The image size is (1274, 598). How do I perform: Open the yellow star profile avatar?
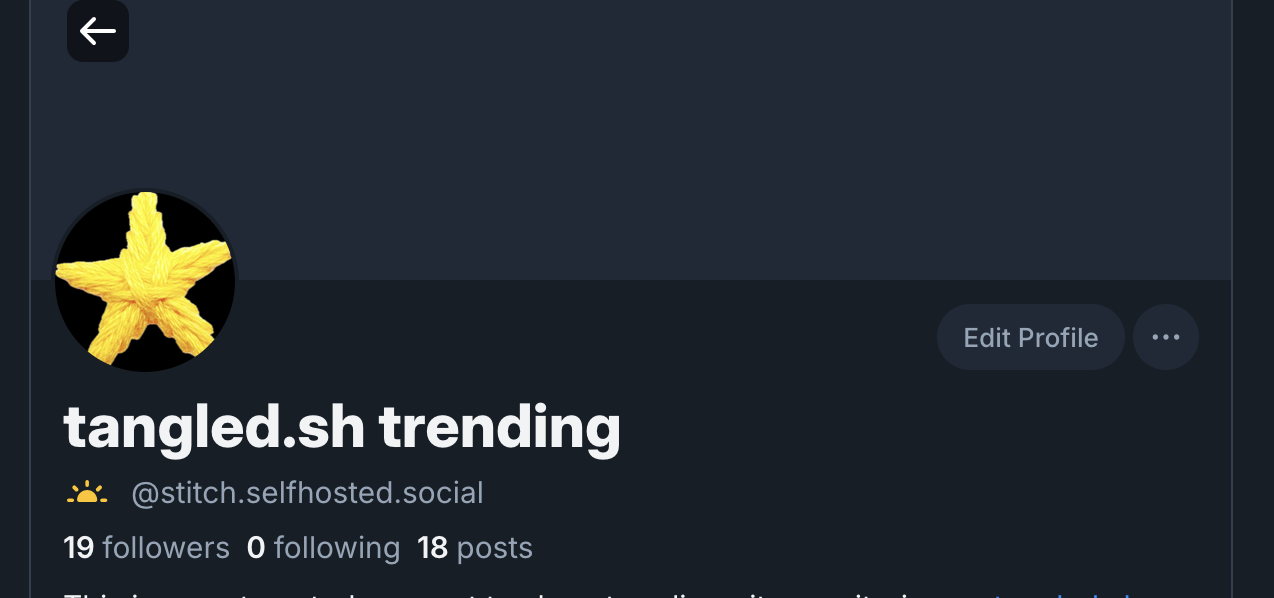point(145,281)
